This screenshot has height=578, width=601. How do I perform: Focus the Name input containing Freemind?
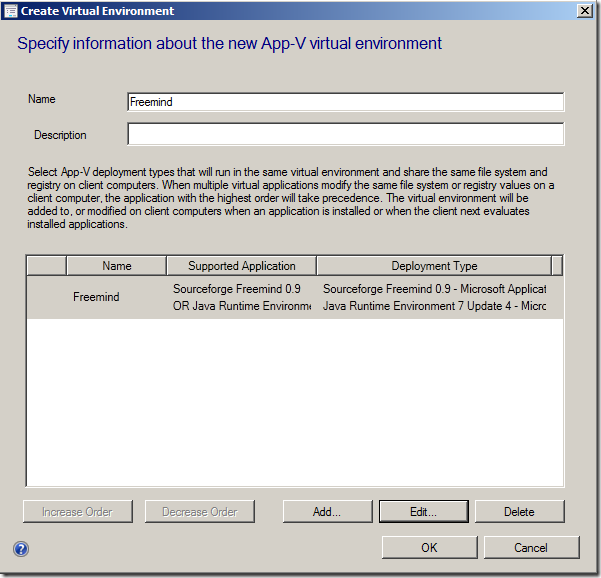pyautogui.click(x=345, y=102)
